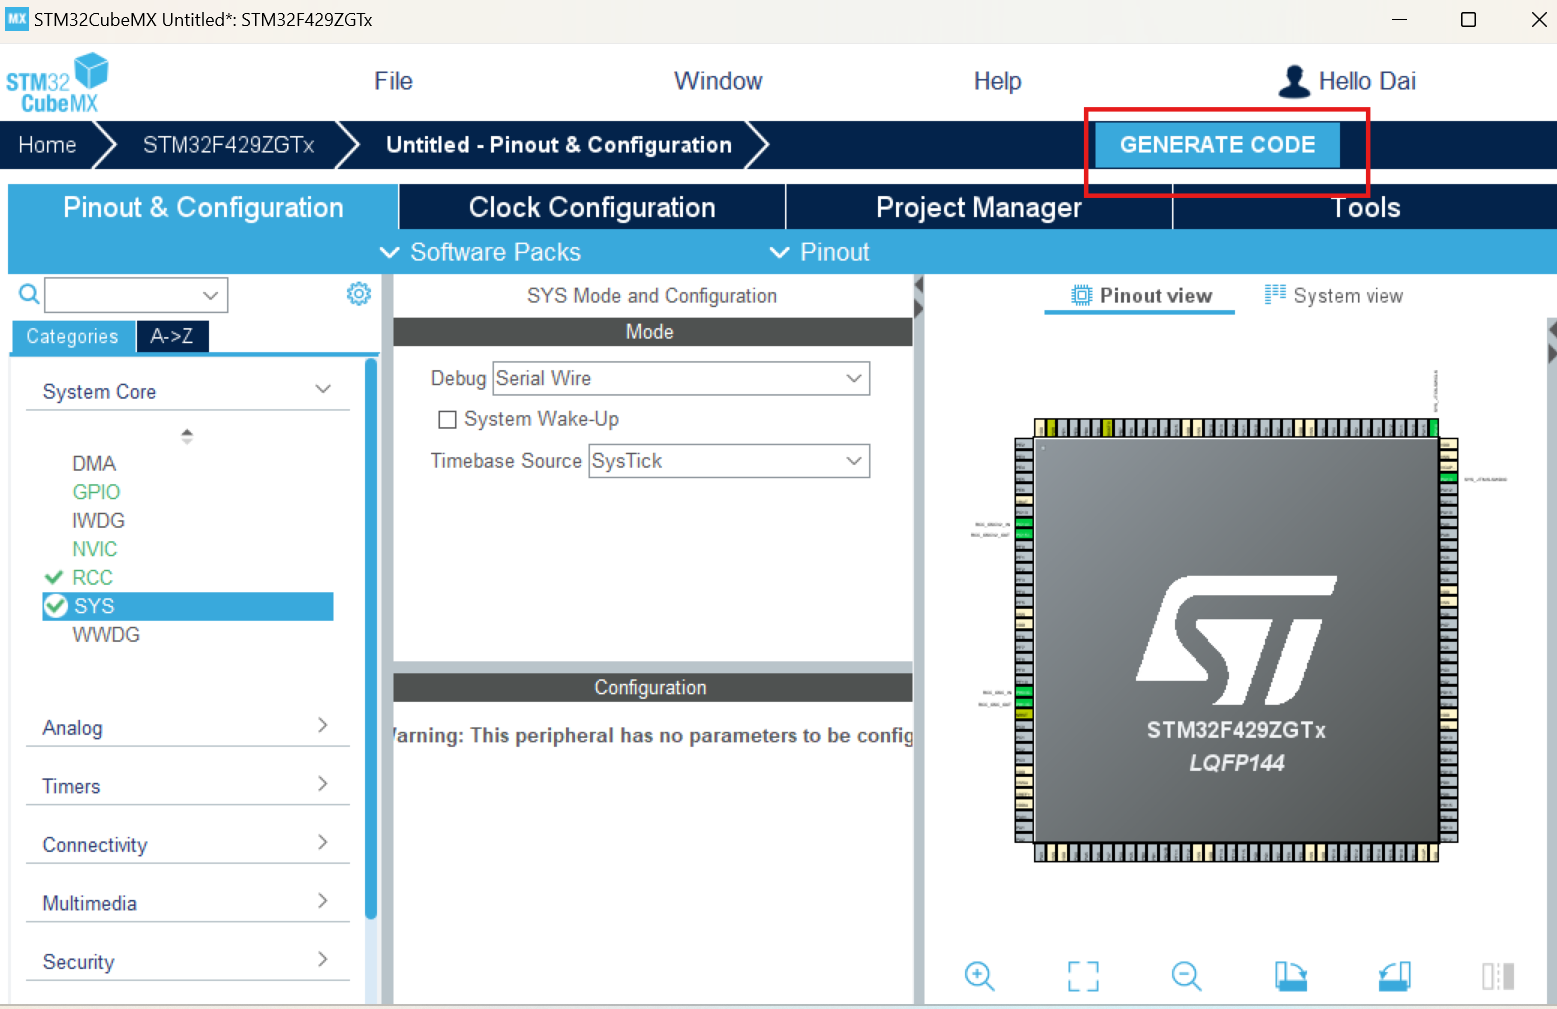Click the checkmark circle beside SYS

coord(56,606)
